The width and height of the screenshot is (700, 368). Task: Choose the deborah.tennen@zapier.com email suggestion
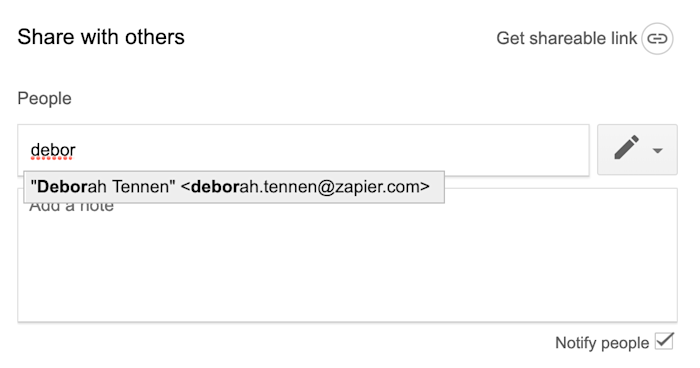pyautogui.click(x=305, y=187)
